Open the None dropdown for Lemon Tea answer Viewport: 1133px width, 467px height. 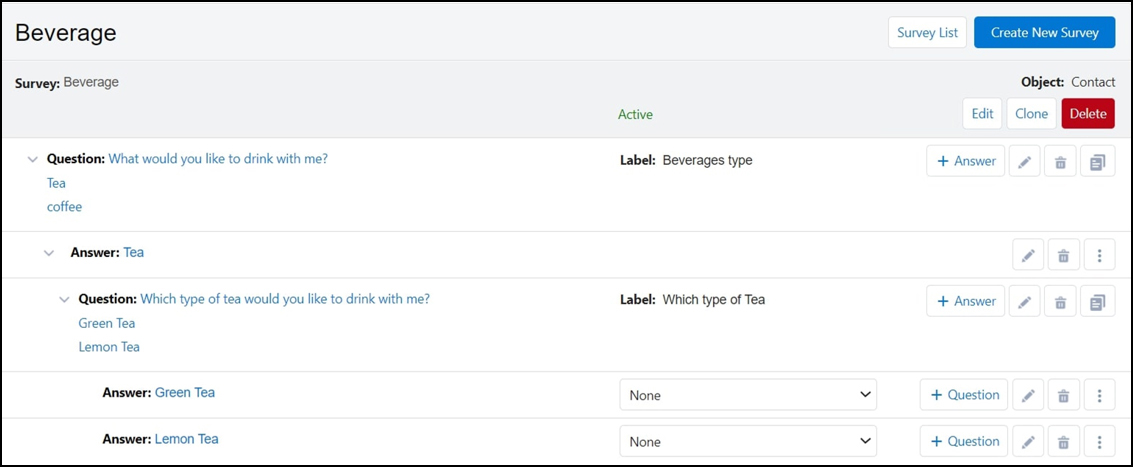pos(748,441)
